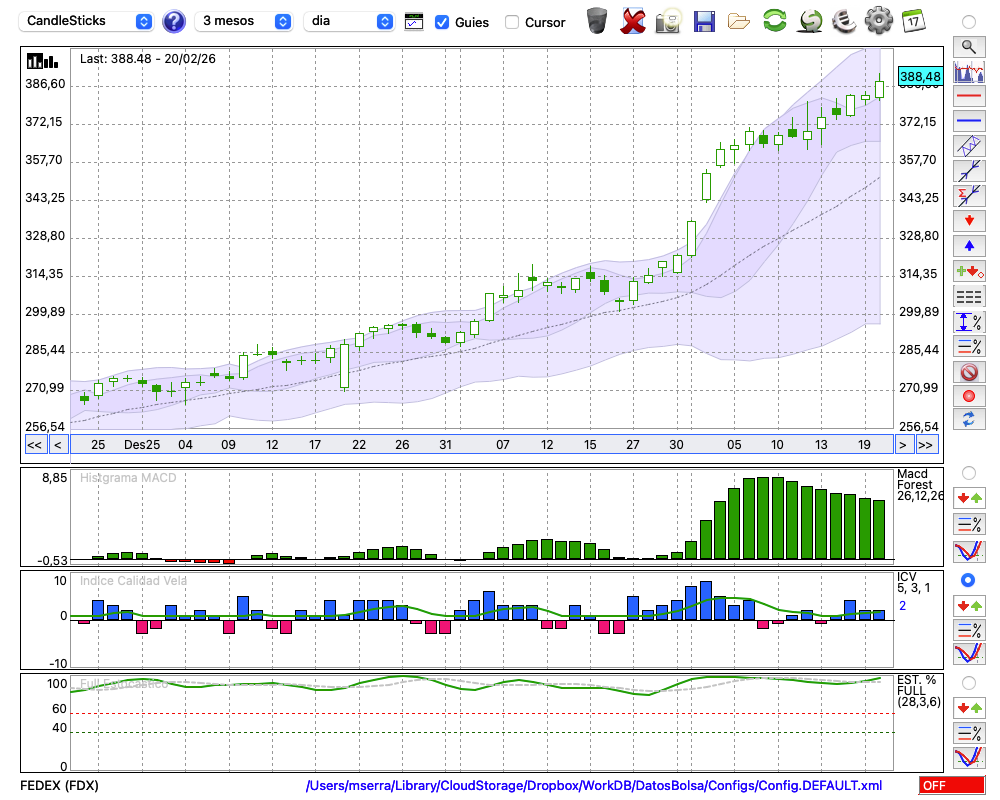Open the CandleSticks chart type dropdown
Image resolution: width=1000 pixels, height=800 pixels.
coord(87,21)
